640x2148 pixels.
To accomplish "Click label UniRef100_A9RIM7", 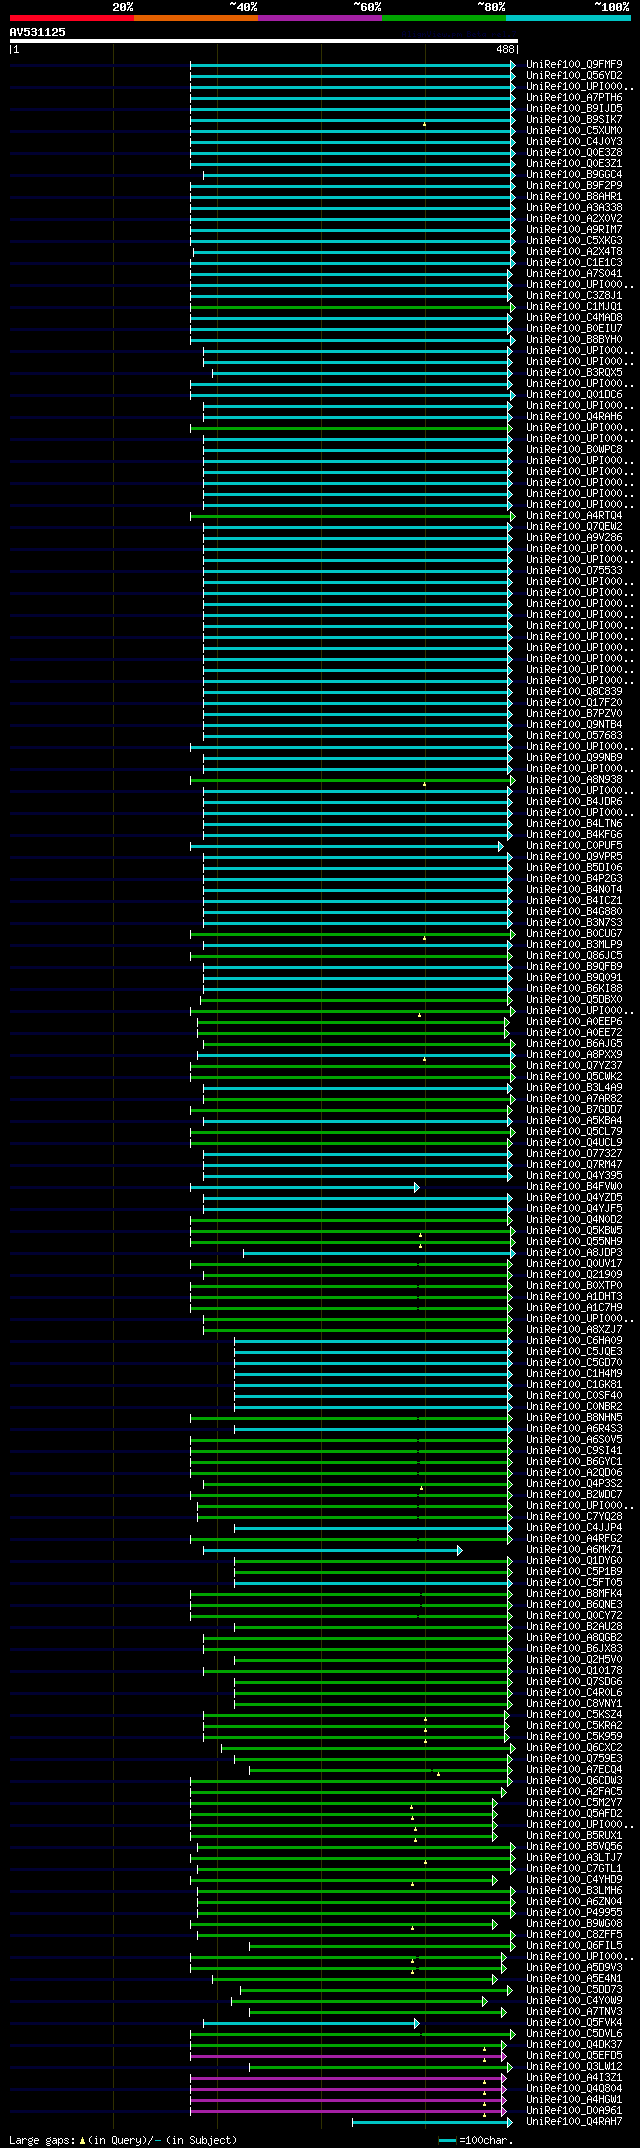I will pos(574,229).
